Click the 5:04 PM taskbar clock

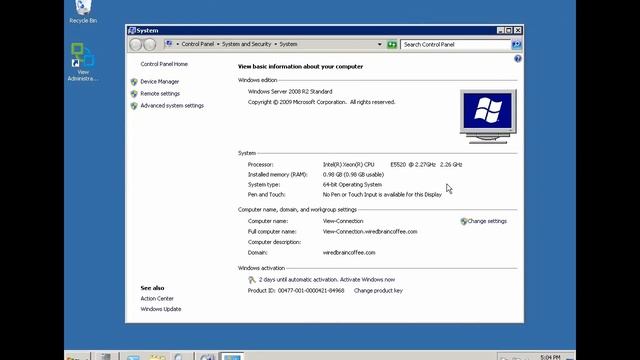[550, 357]
